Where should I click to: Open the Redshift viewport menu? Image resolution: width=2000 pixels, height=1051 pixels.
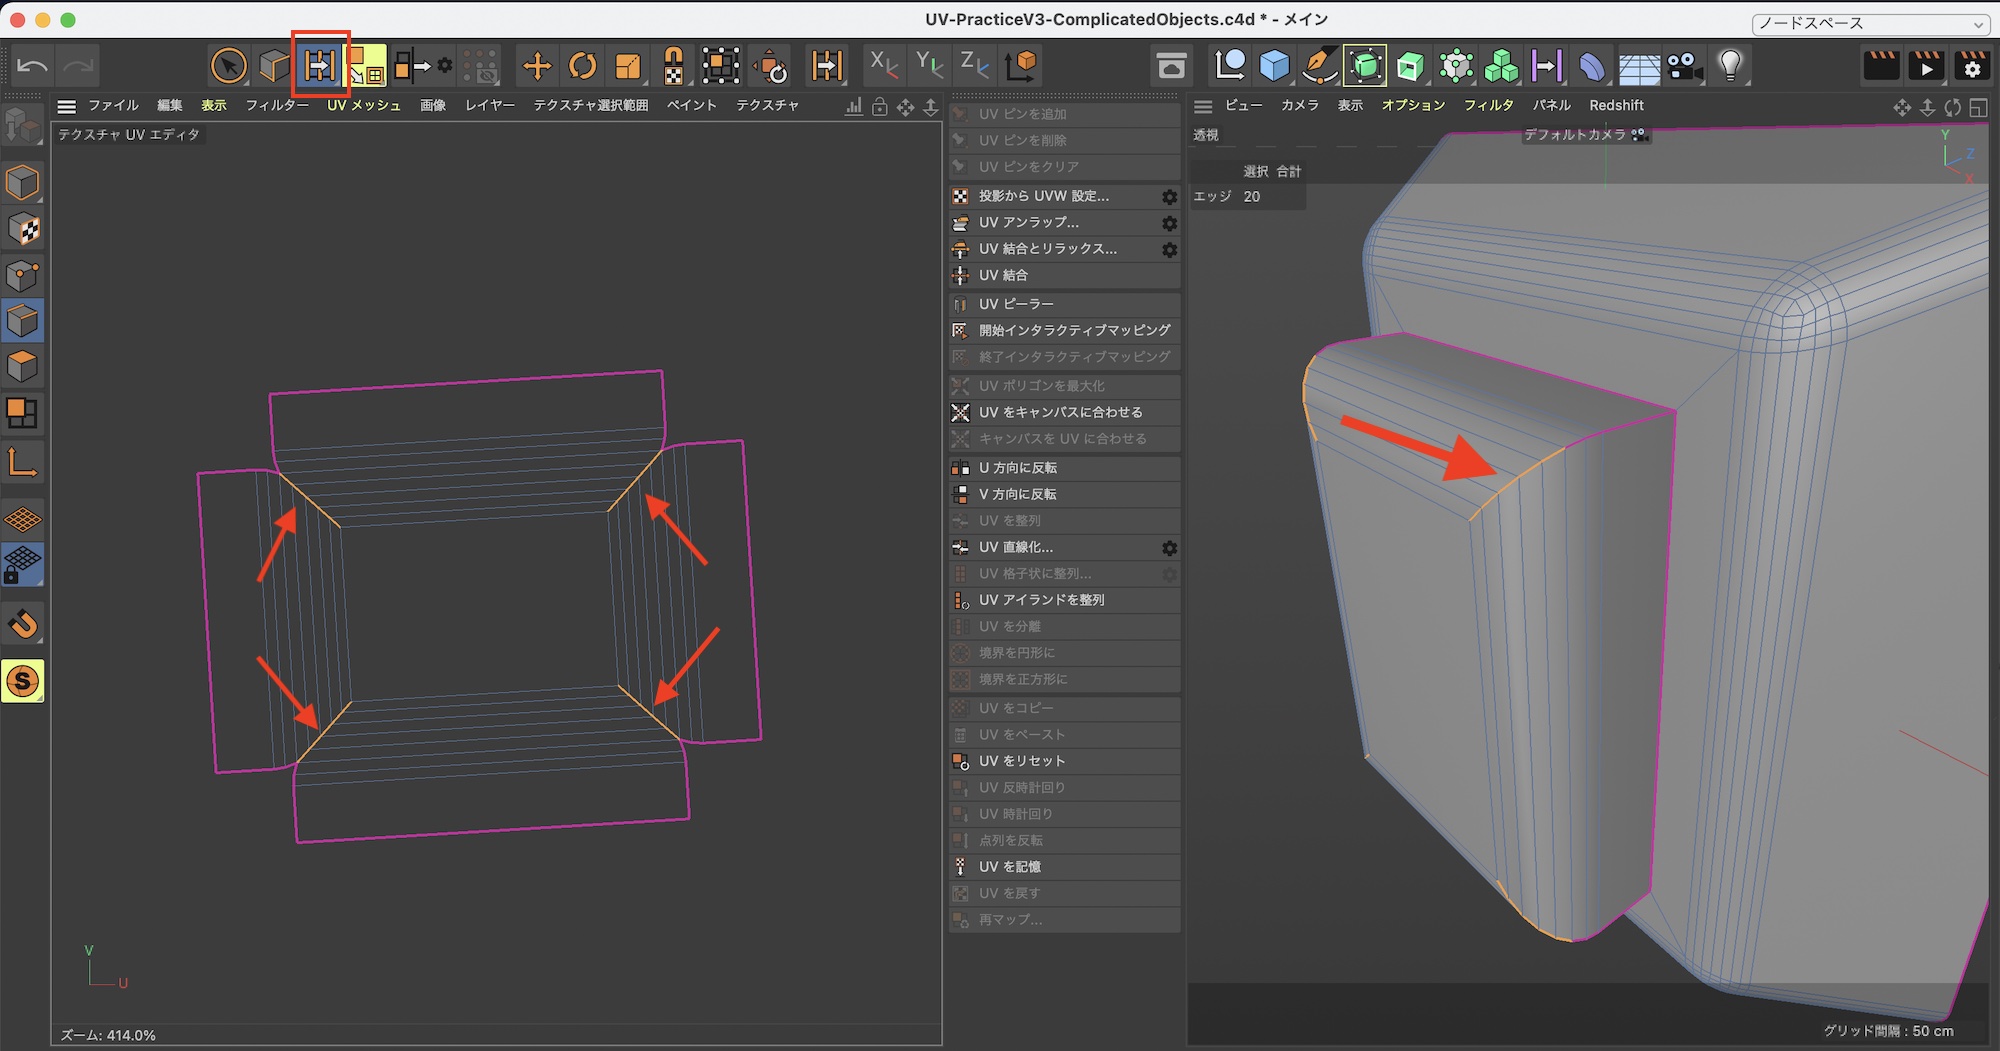(x=1616, y=105)
